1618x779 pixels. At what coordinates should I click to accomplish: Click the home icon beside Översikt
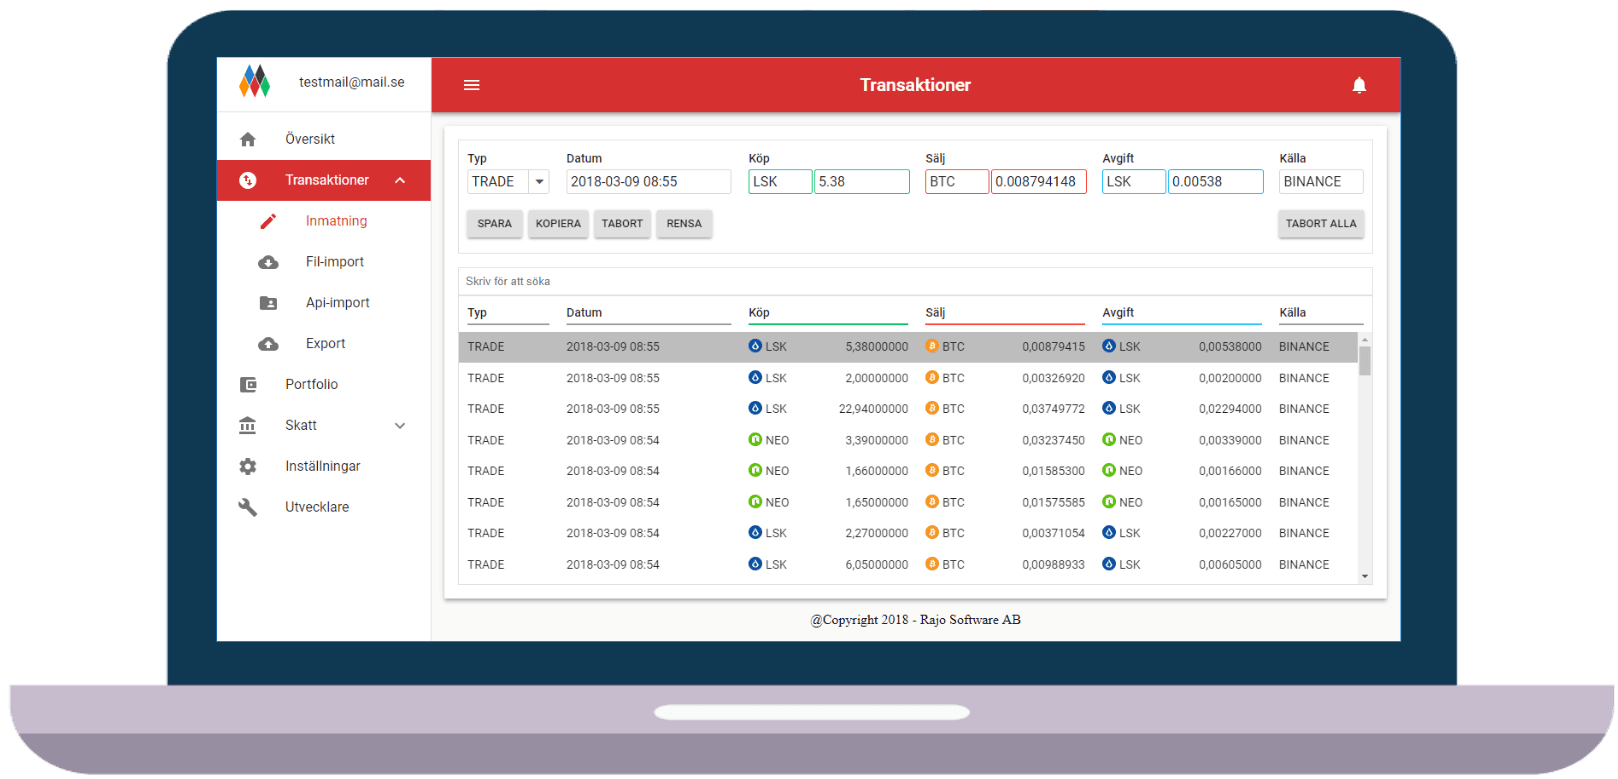tap(248, 139)
